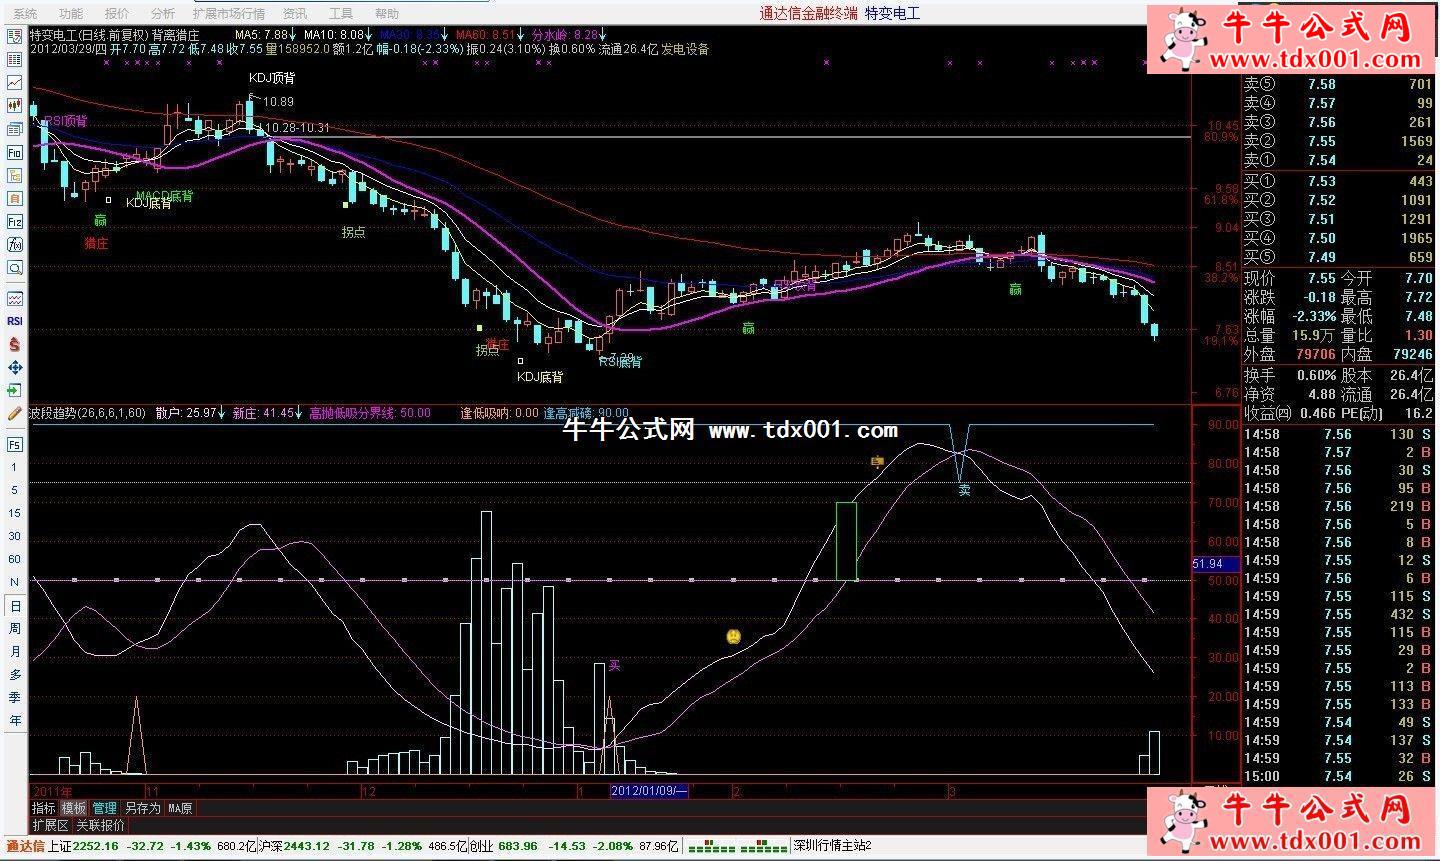Click the f(x) formula icon
Image resolution: width=1440 pixels, height=861 pixels.
click(x=15, y=245)
